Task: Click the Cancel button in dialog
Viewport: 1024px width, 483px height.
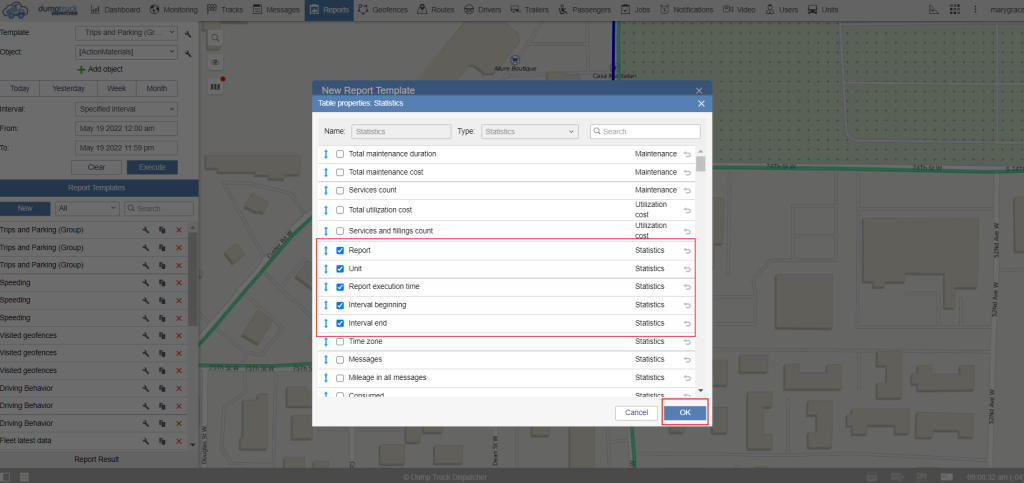Action: pos(637,412)
